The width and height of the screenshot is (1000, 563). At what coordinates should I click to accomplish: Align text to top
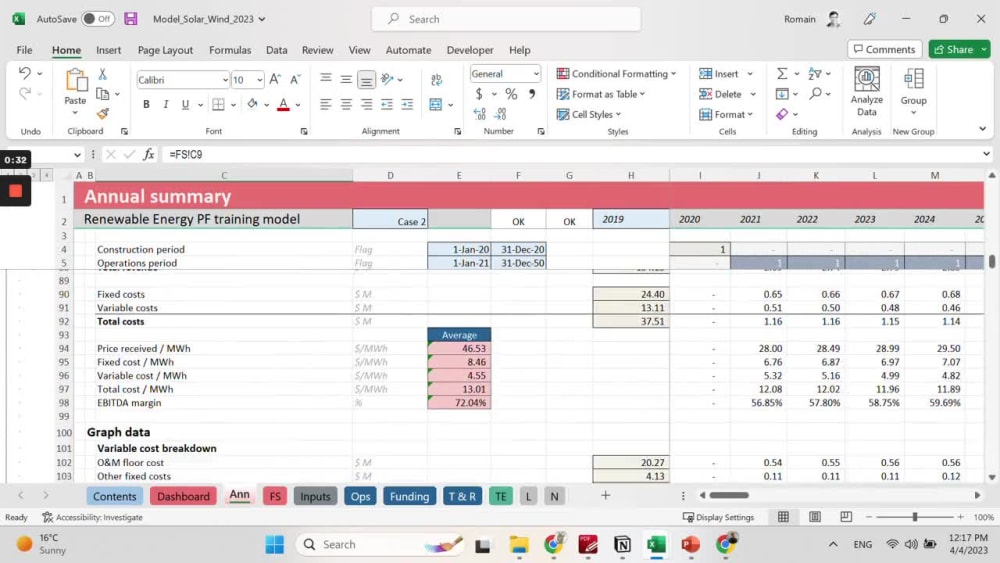coord(326,79)
